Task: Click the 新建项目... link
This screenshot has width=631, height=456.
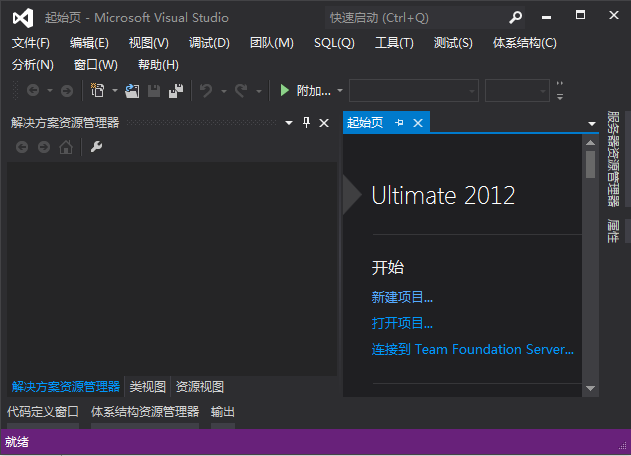Action: [x=402, y=297]
